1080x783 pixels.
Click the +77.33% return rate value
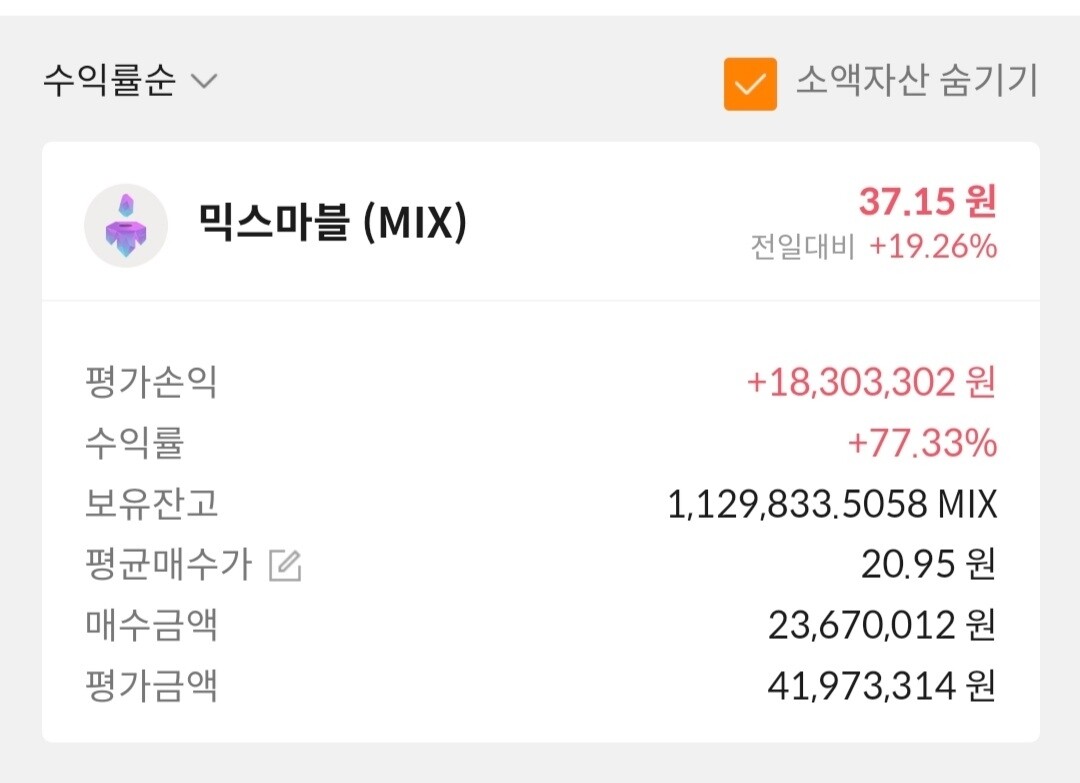click(x=922, y=443)
